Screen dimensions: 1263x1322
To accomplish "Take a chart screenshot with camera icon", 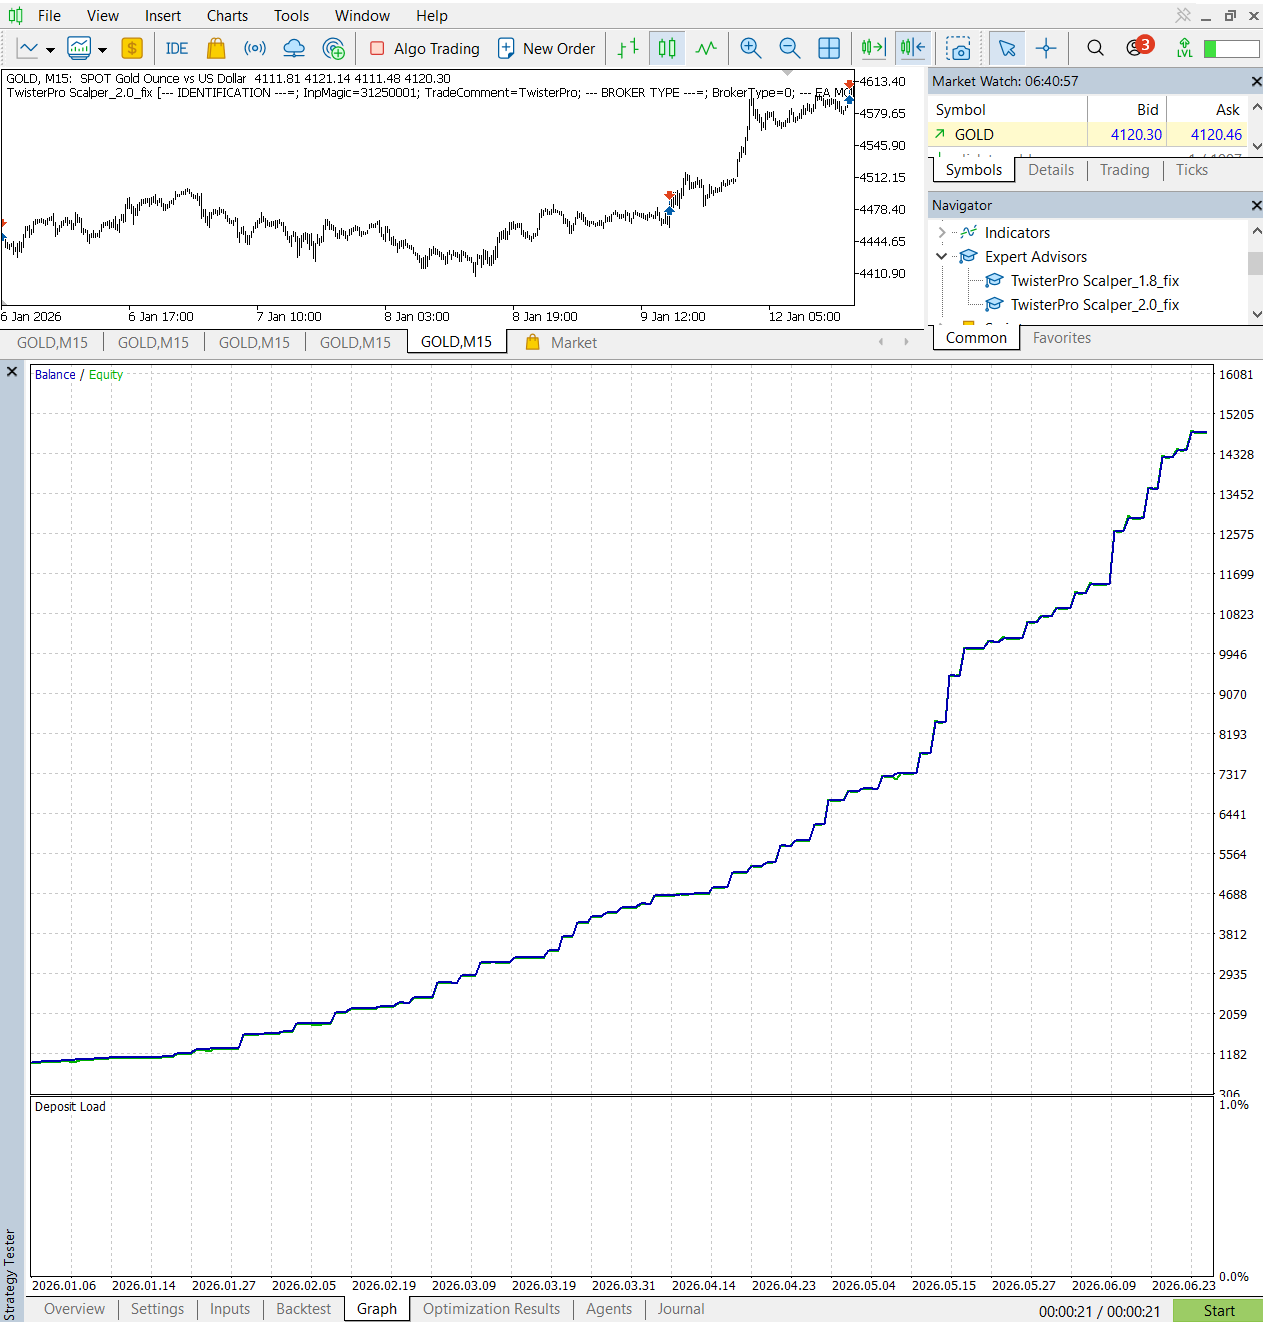I will coord(958,48).
